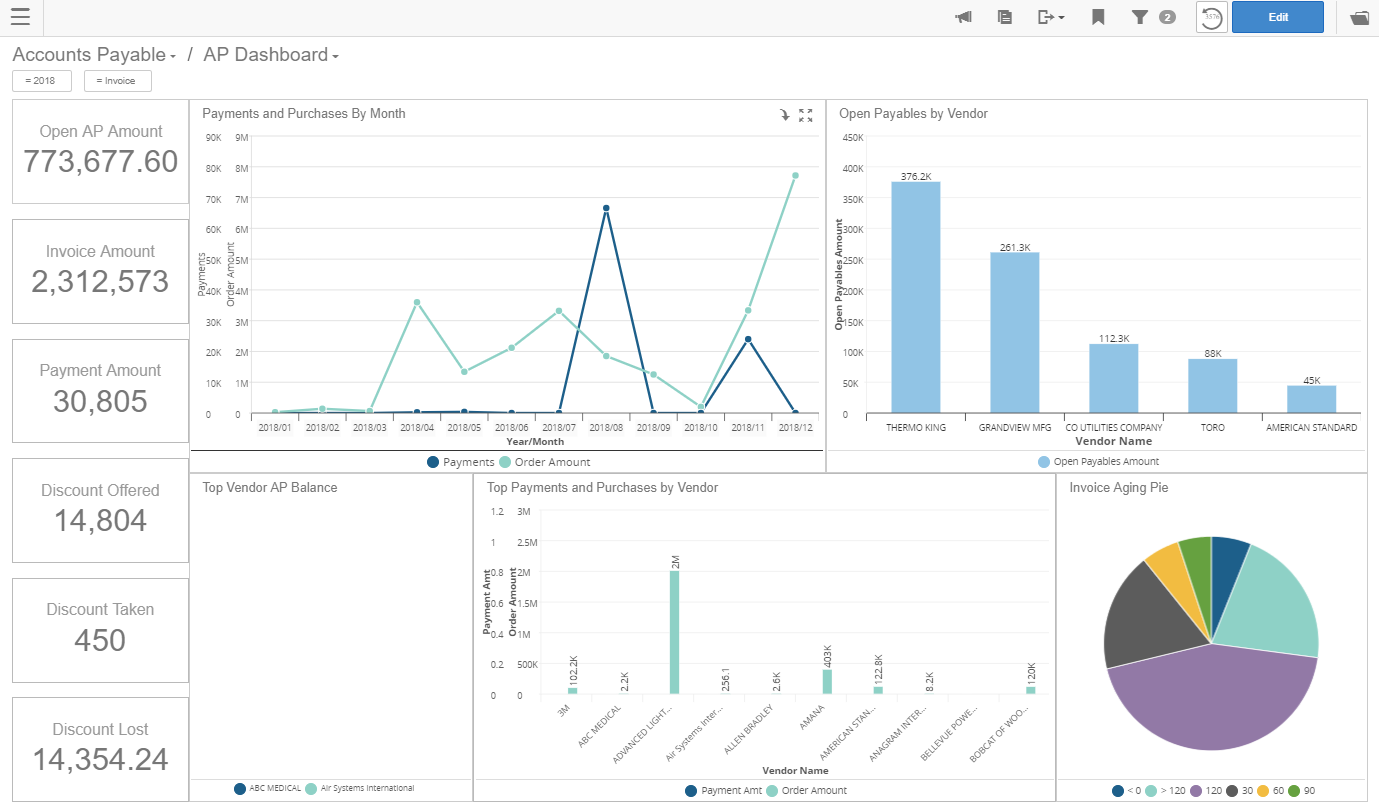The height and width of the screenshot is (807, 1379).
Task: Select the = 2018 filter chip
Action: pos(41,81)
